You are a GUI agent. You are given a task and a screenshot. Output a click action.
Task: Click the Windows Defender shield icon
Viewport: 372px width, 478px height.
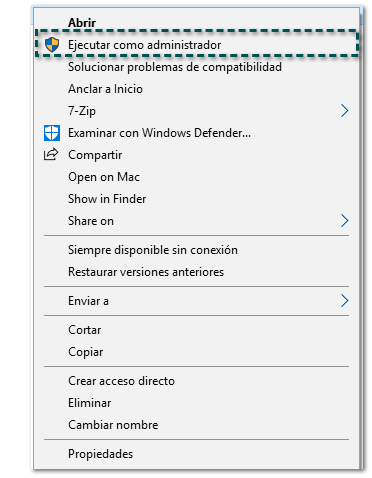[x=52, y=133]
